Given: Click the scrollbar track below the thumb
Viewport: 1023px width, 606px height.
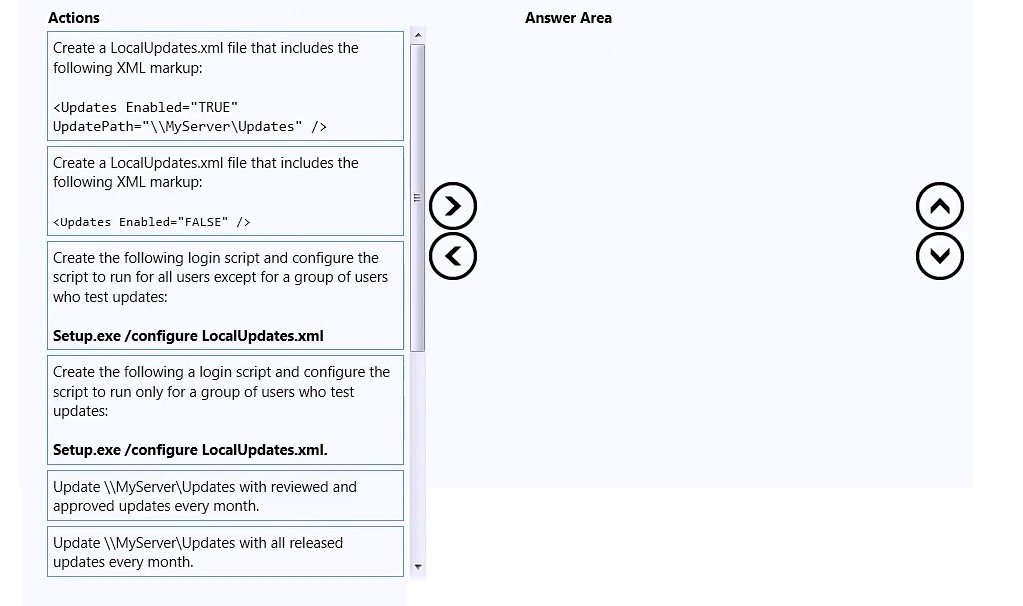Looking at the screenshot, I should click(418, 457).
